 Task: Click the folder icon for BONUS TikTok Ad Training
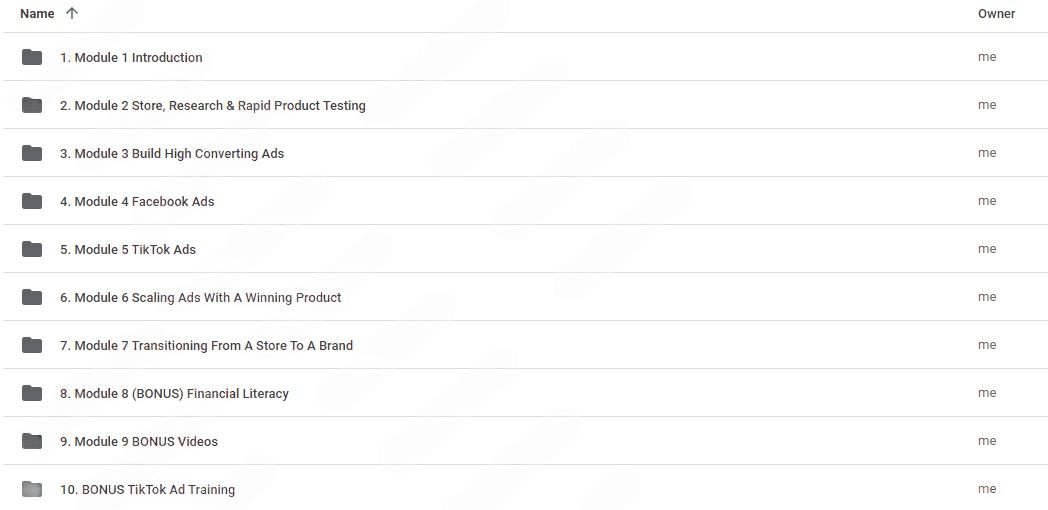32,489
